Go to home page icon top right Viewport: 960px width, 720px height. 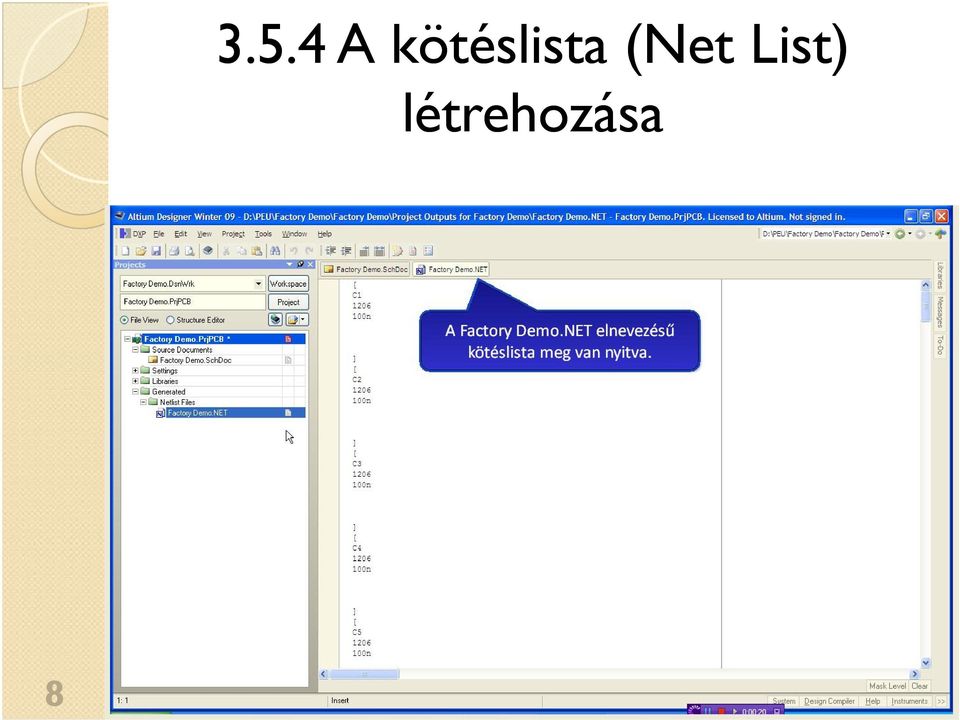click(x=940, y=234)
